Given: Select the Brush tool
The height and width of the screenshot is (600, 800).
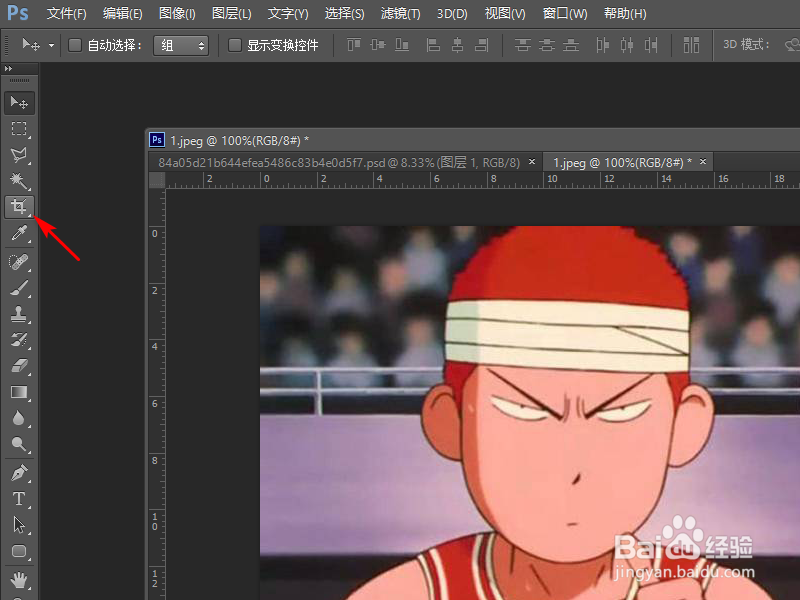Looking at the screenshot, I should [x=19, y=288].
